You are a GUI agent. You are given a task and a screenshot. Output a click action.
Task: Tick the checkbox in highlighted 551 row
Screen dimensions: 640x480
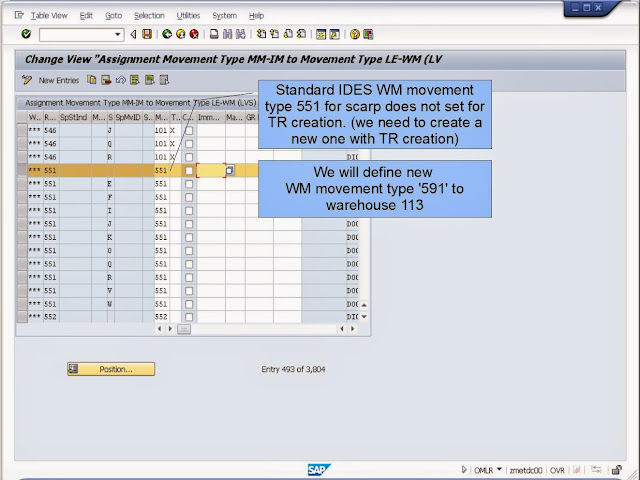[x=189, y=171]
